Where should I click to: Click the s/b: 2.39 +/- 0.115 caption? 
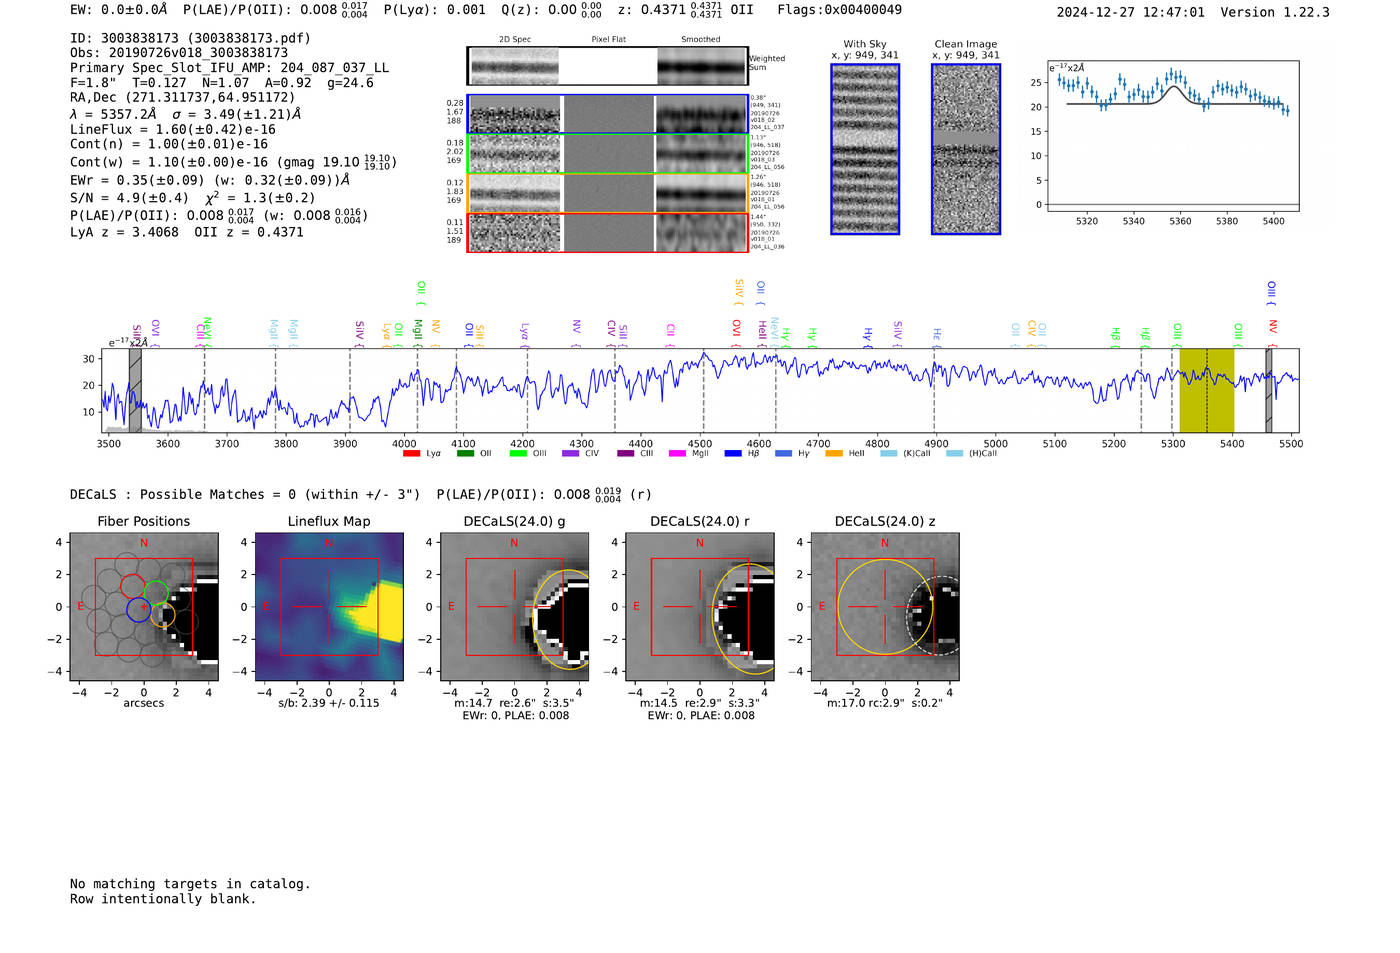329,703
